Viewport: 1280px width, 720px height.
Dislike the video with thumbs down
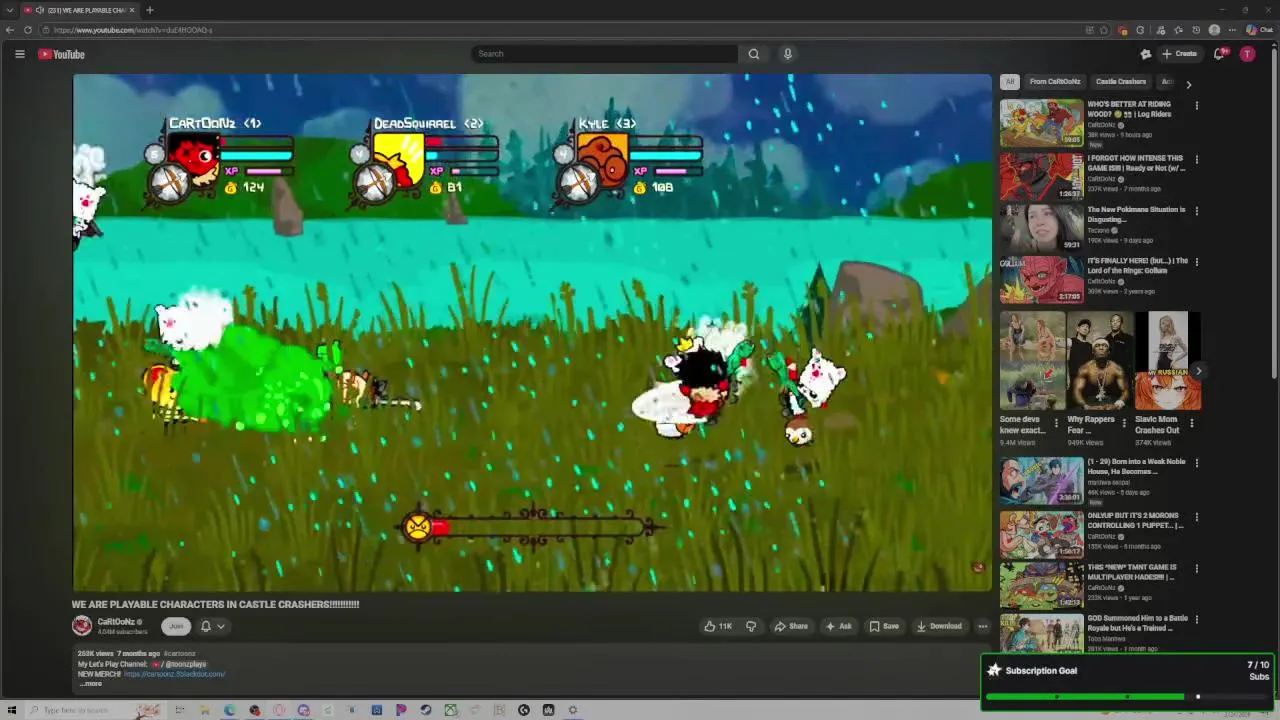click(x=751, y=626)
